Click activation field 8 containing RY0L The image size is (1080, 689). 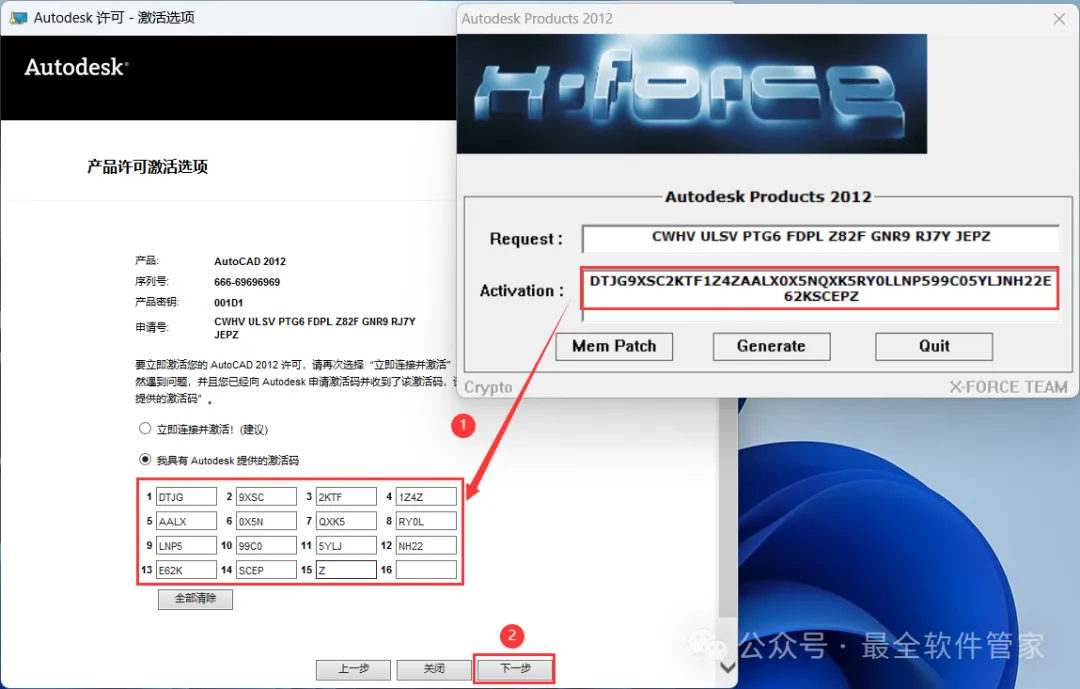tap(426, 521)
